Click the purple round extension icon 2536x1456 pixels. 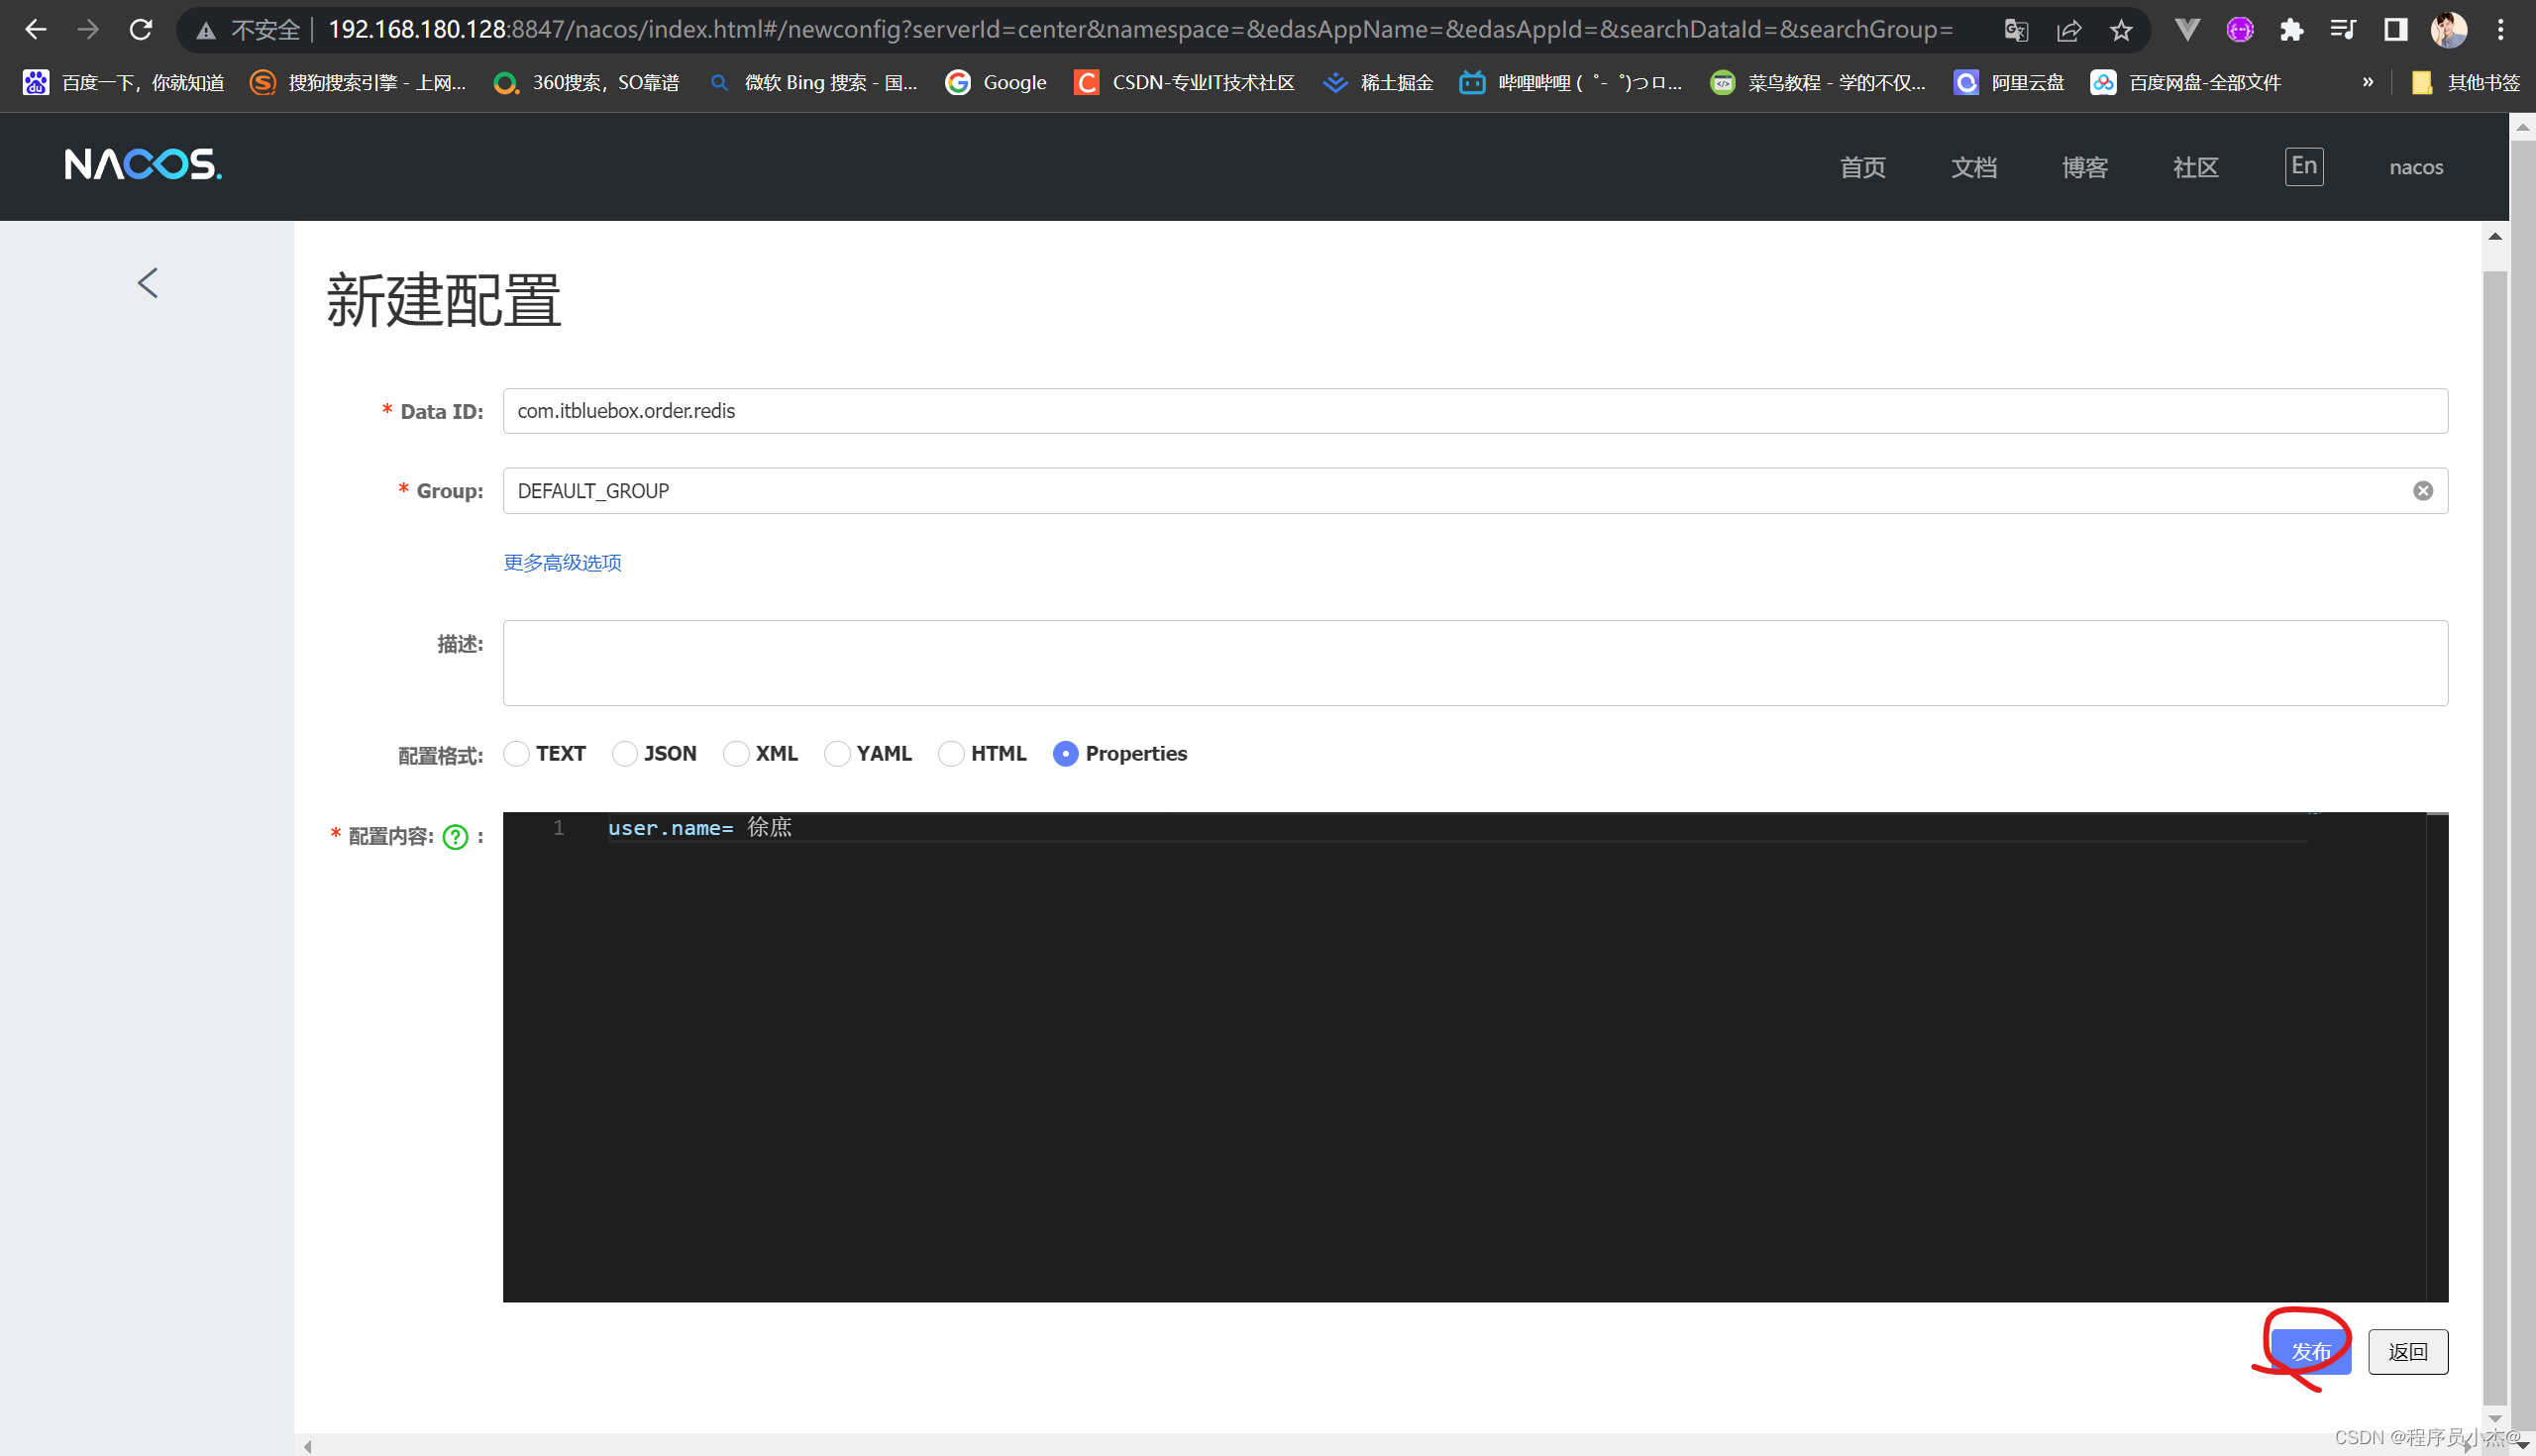click(2240, 30)
